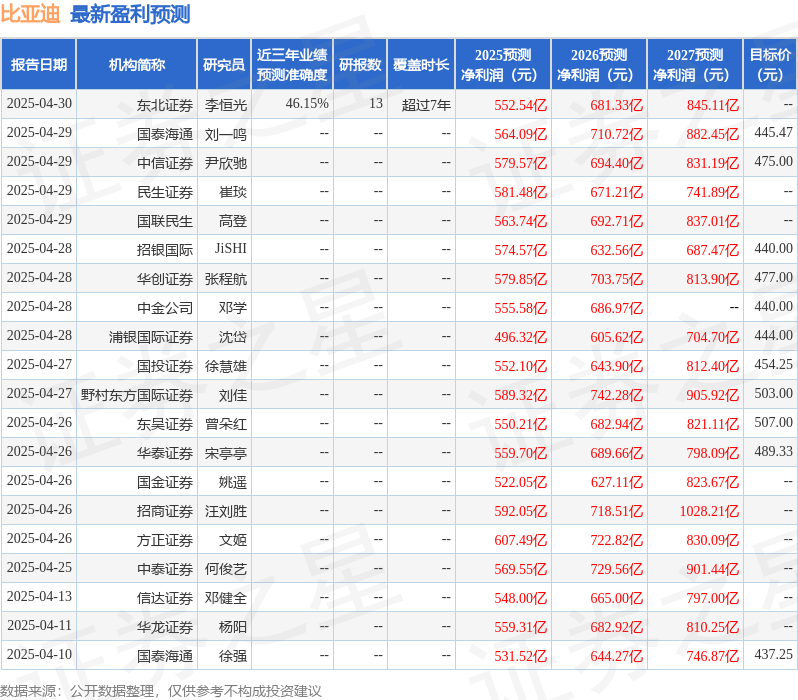Click researcher name JiSHI

point(231,248)
